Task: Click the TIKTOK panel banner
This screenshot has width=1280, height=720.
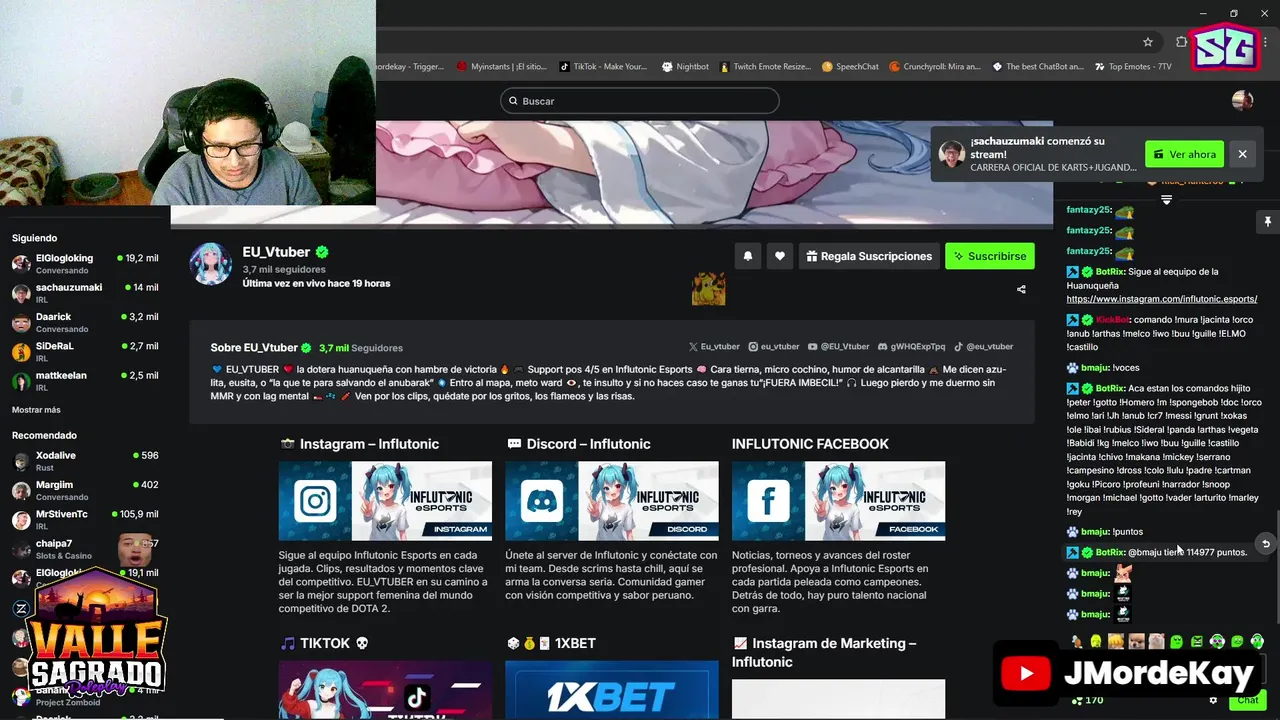Action: click(x=385, y=690)
